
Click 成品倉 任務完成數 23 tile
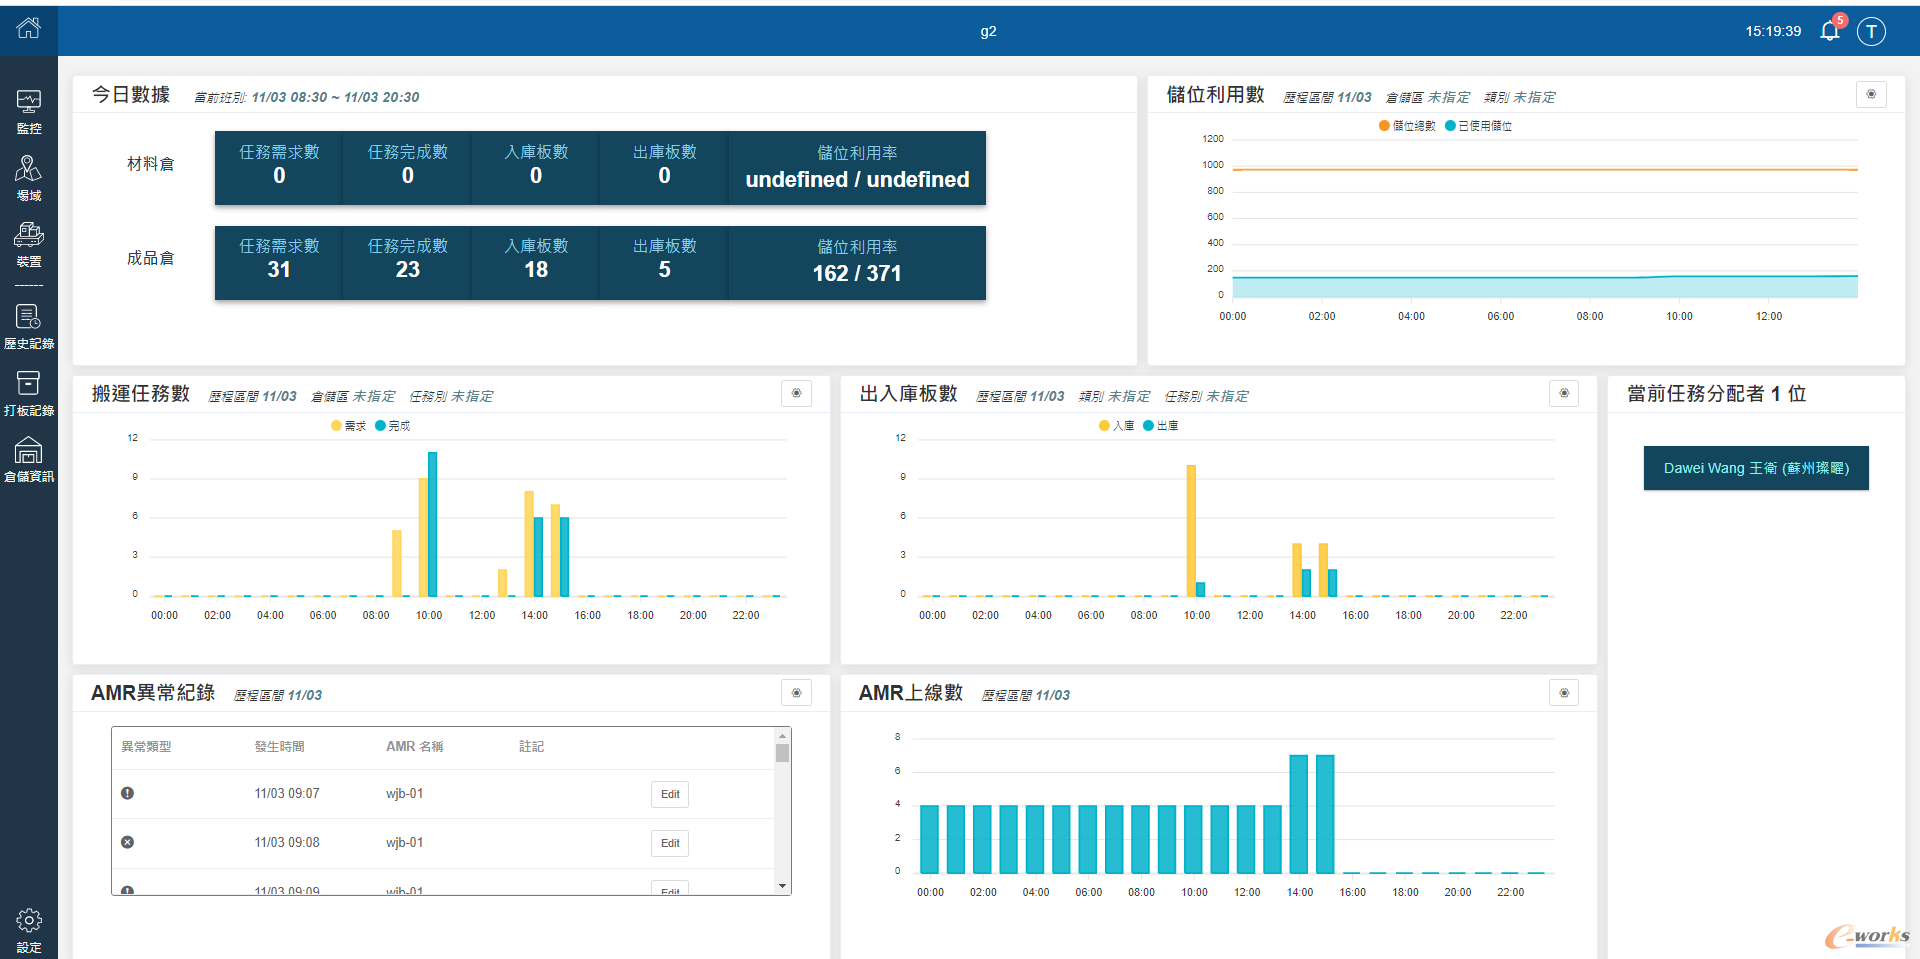tap(407, 262)
